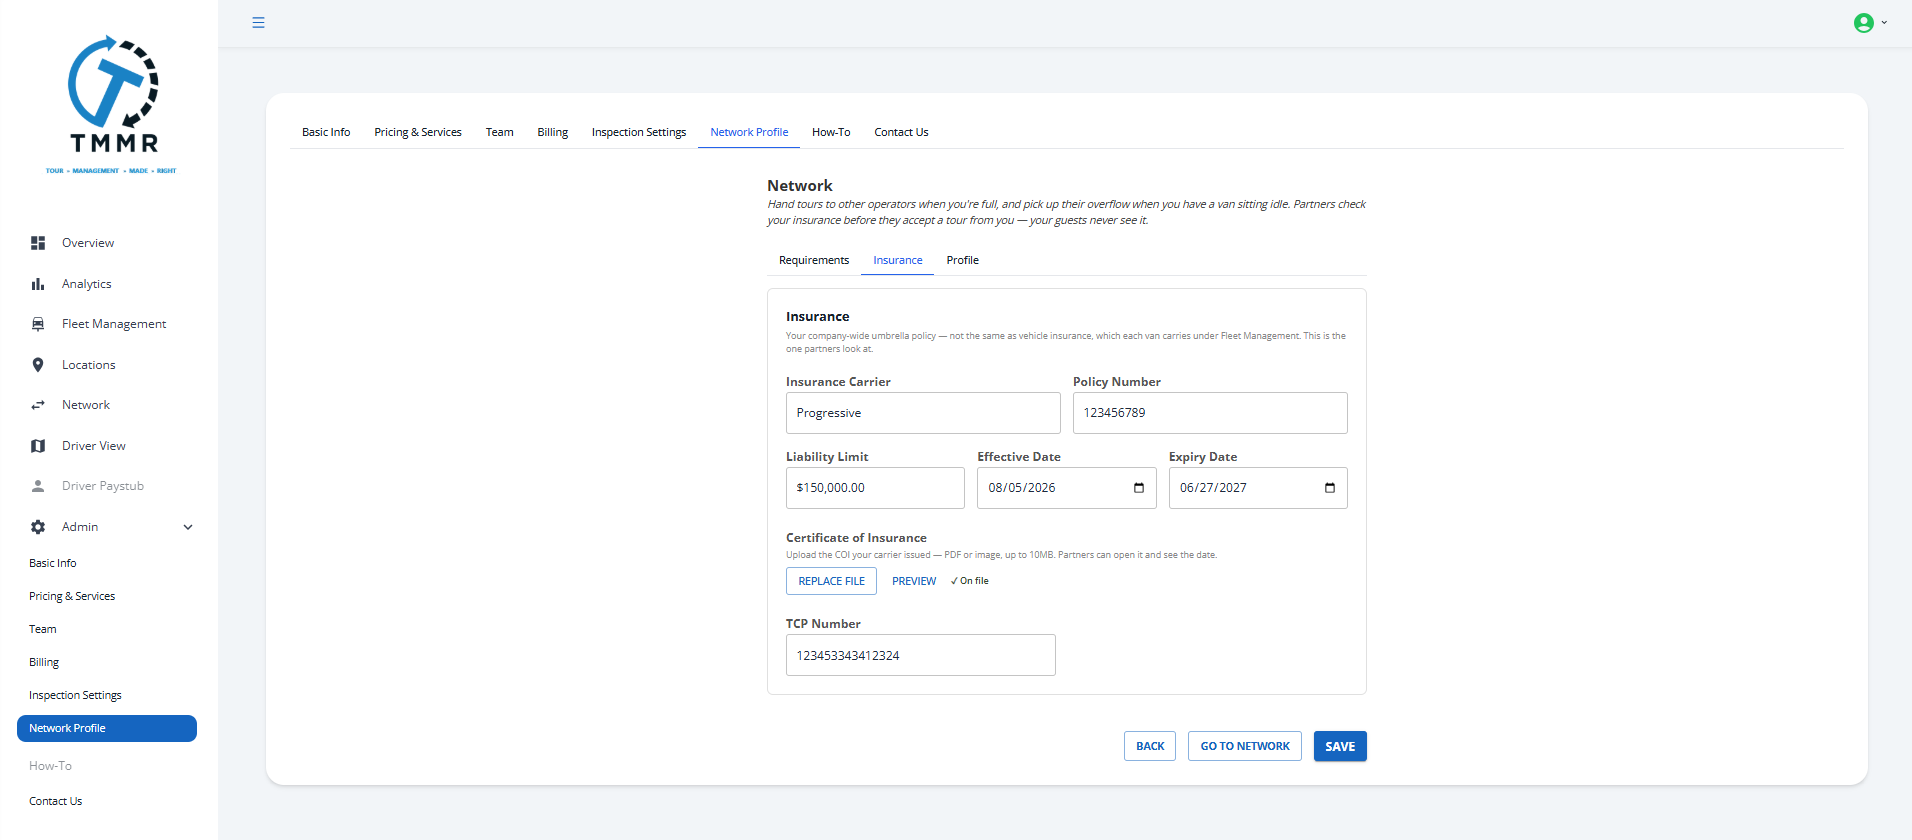Image resolution: width=1912 pixels, height=840 pixels.
Task: Open the Billing top tab
Action: tap(552, 132)
